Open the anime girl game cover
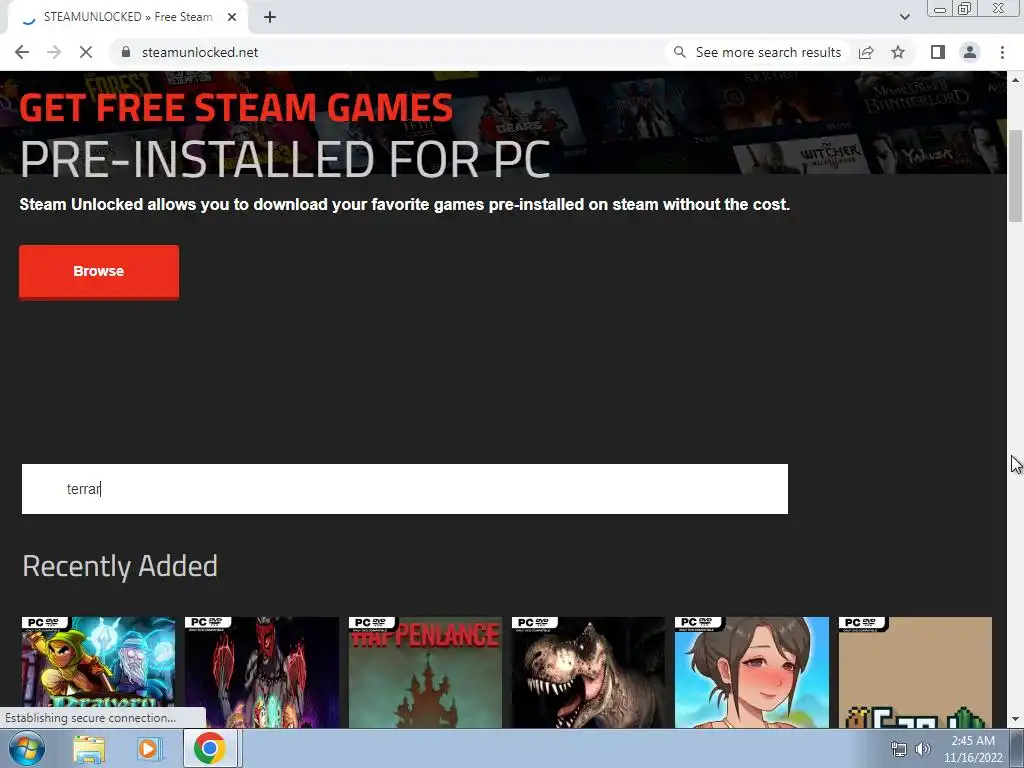1024x768 pixels. (752, 672)
